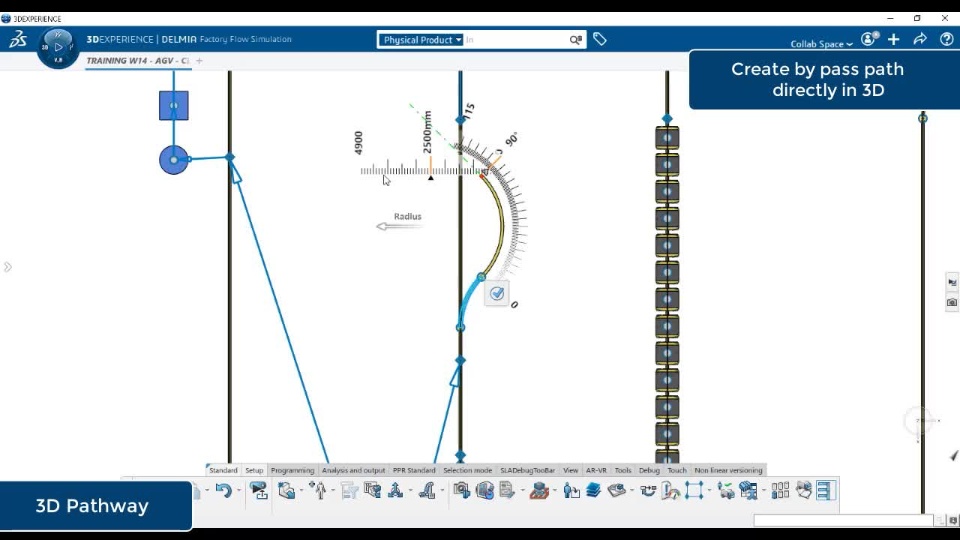Click the document list icon in toolbar

click(506, 490)
